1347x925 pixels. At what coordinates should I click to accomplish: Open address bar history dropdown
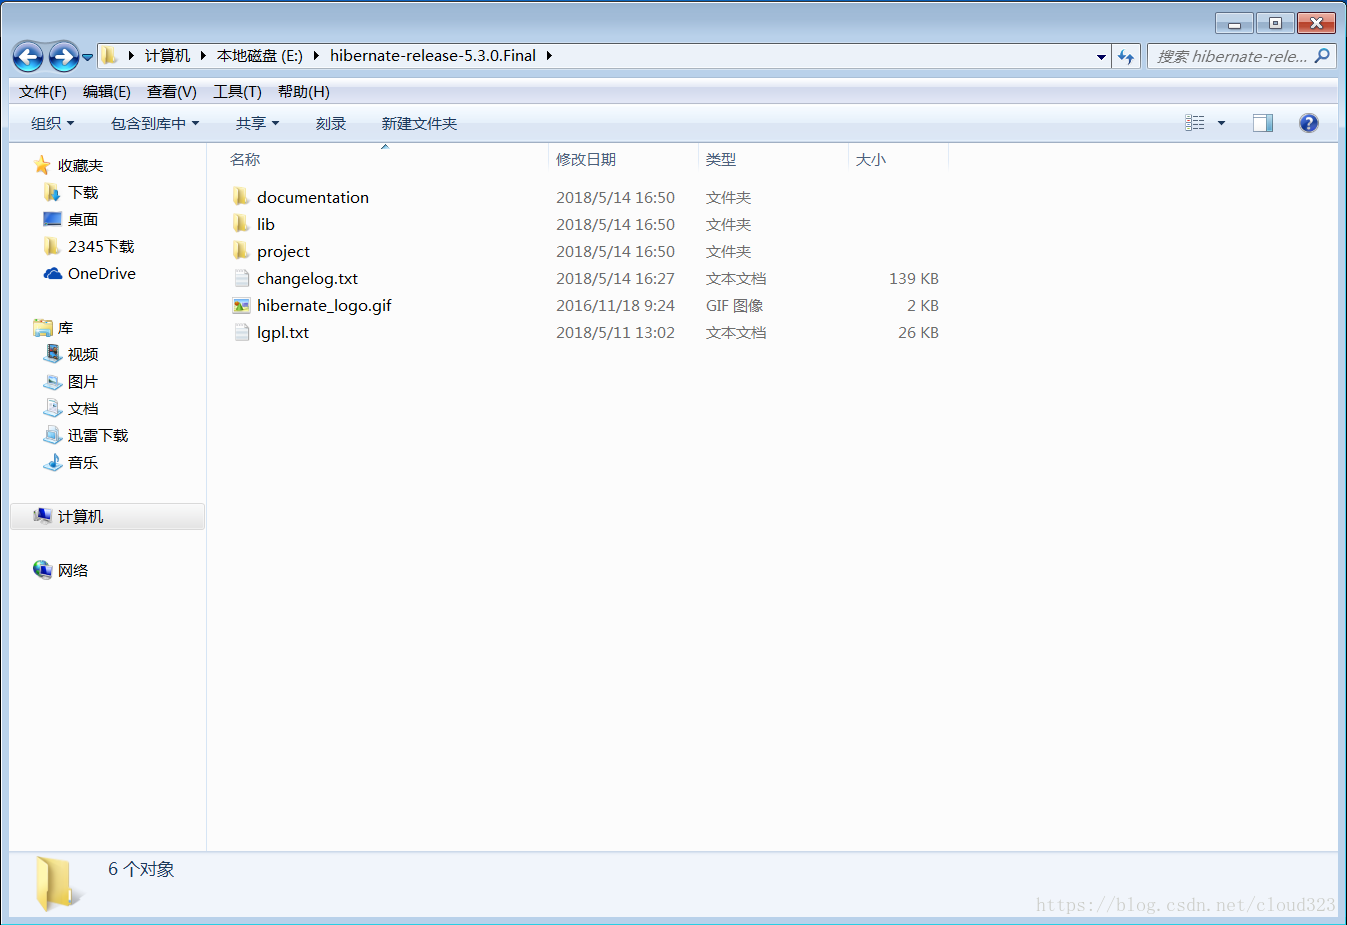(1101, 57)
